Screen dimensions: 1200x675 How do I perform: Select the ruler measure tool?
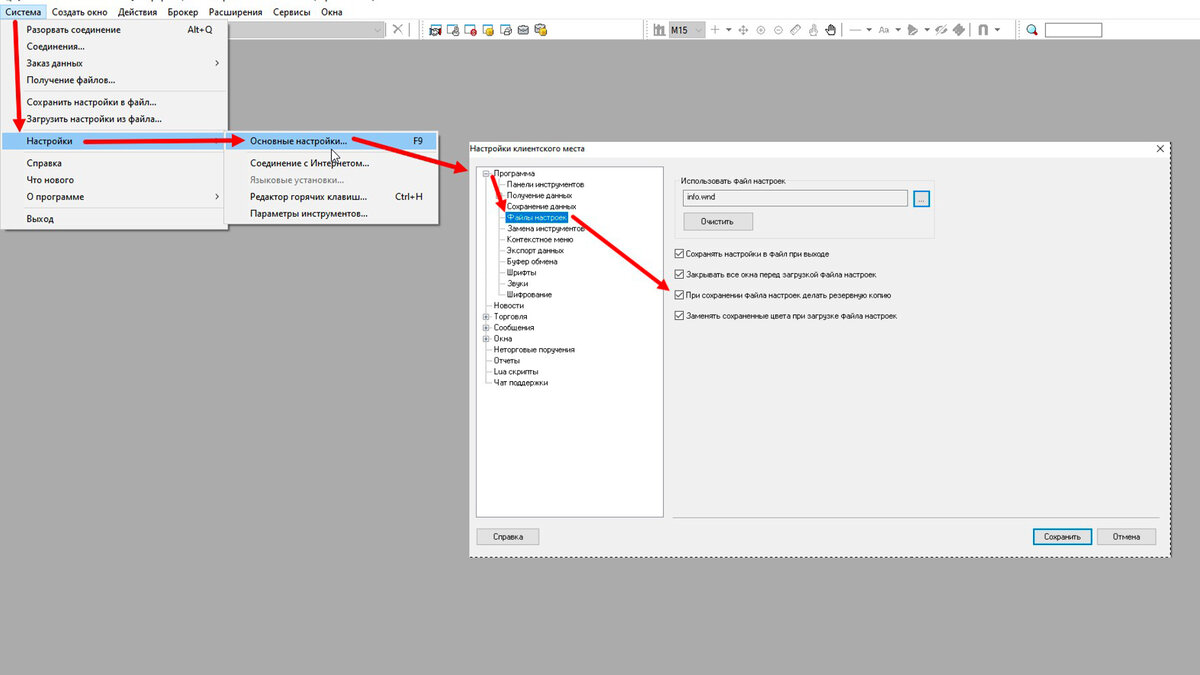click(x=796, y=30)
